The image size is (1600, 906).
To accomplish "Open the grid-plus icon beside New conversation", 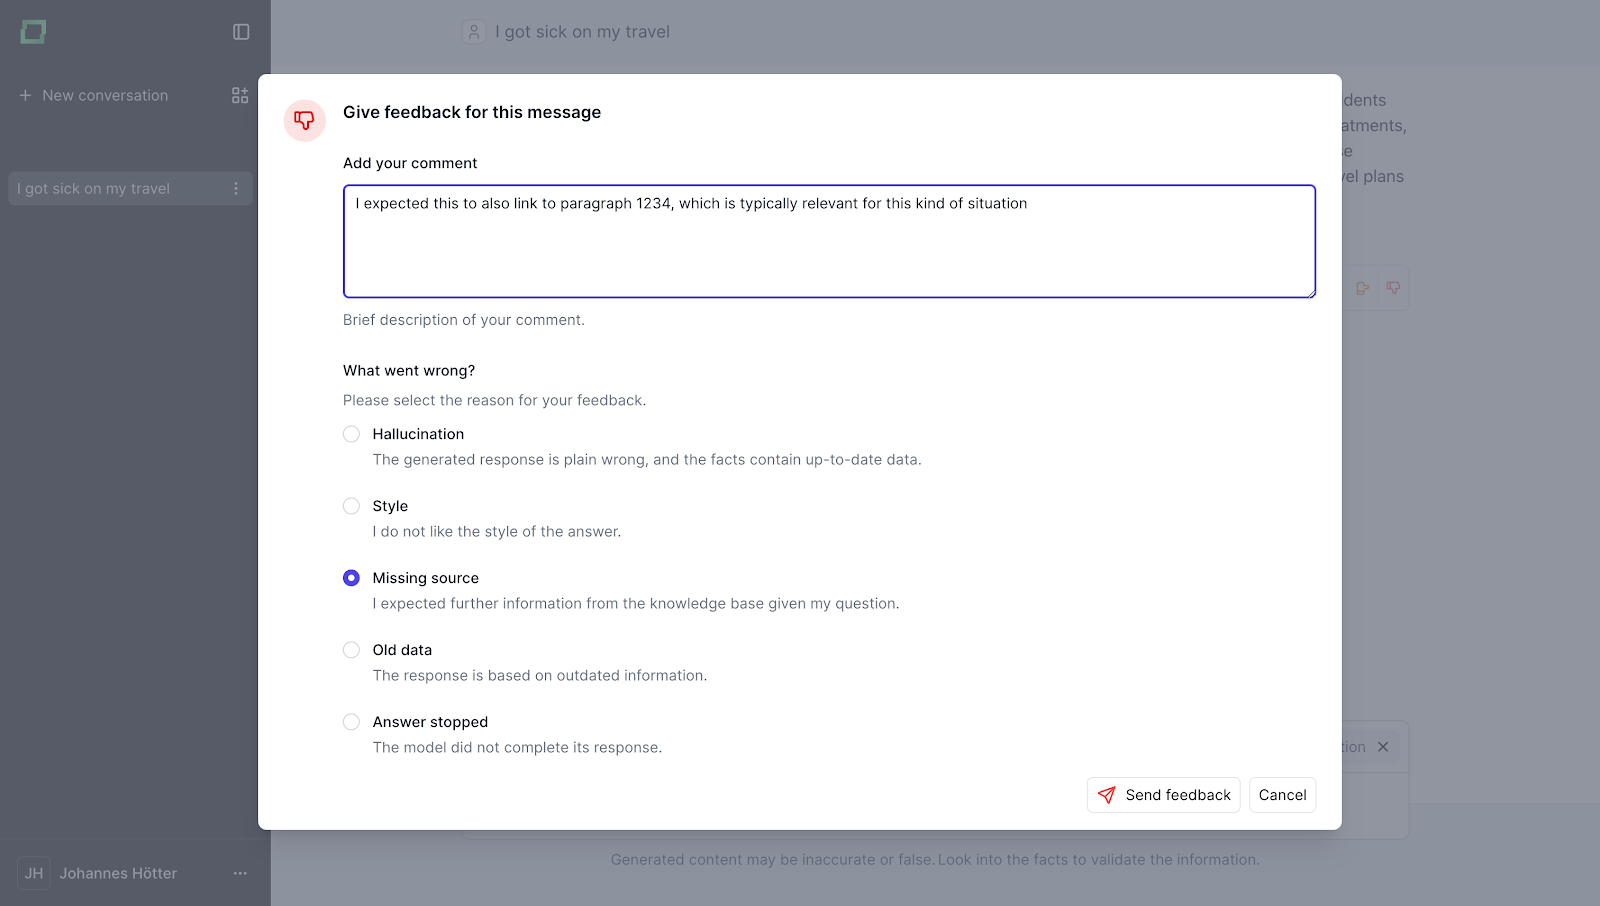I will (x=240, y=96).
